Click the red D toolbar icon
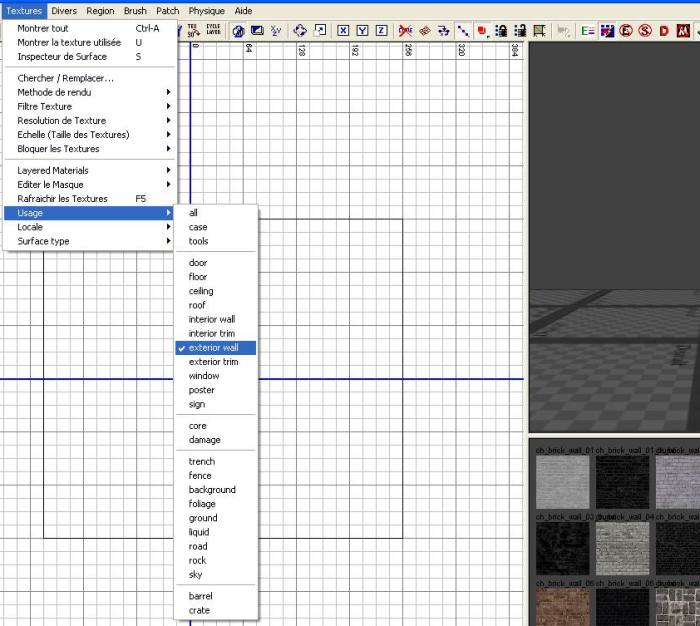 point(664,30)
